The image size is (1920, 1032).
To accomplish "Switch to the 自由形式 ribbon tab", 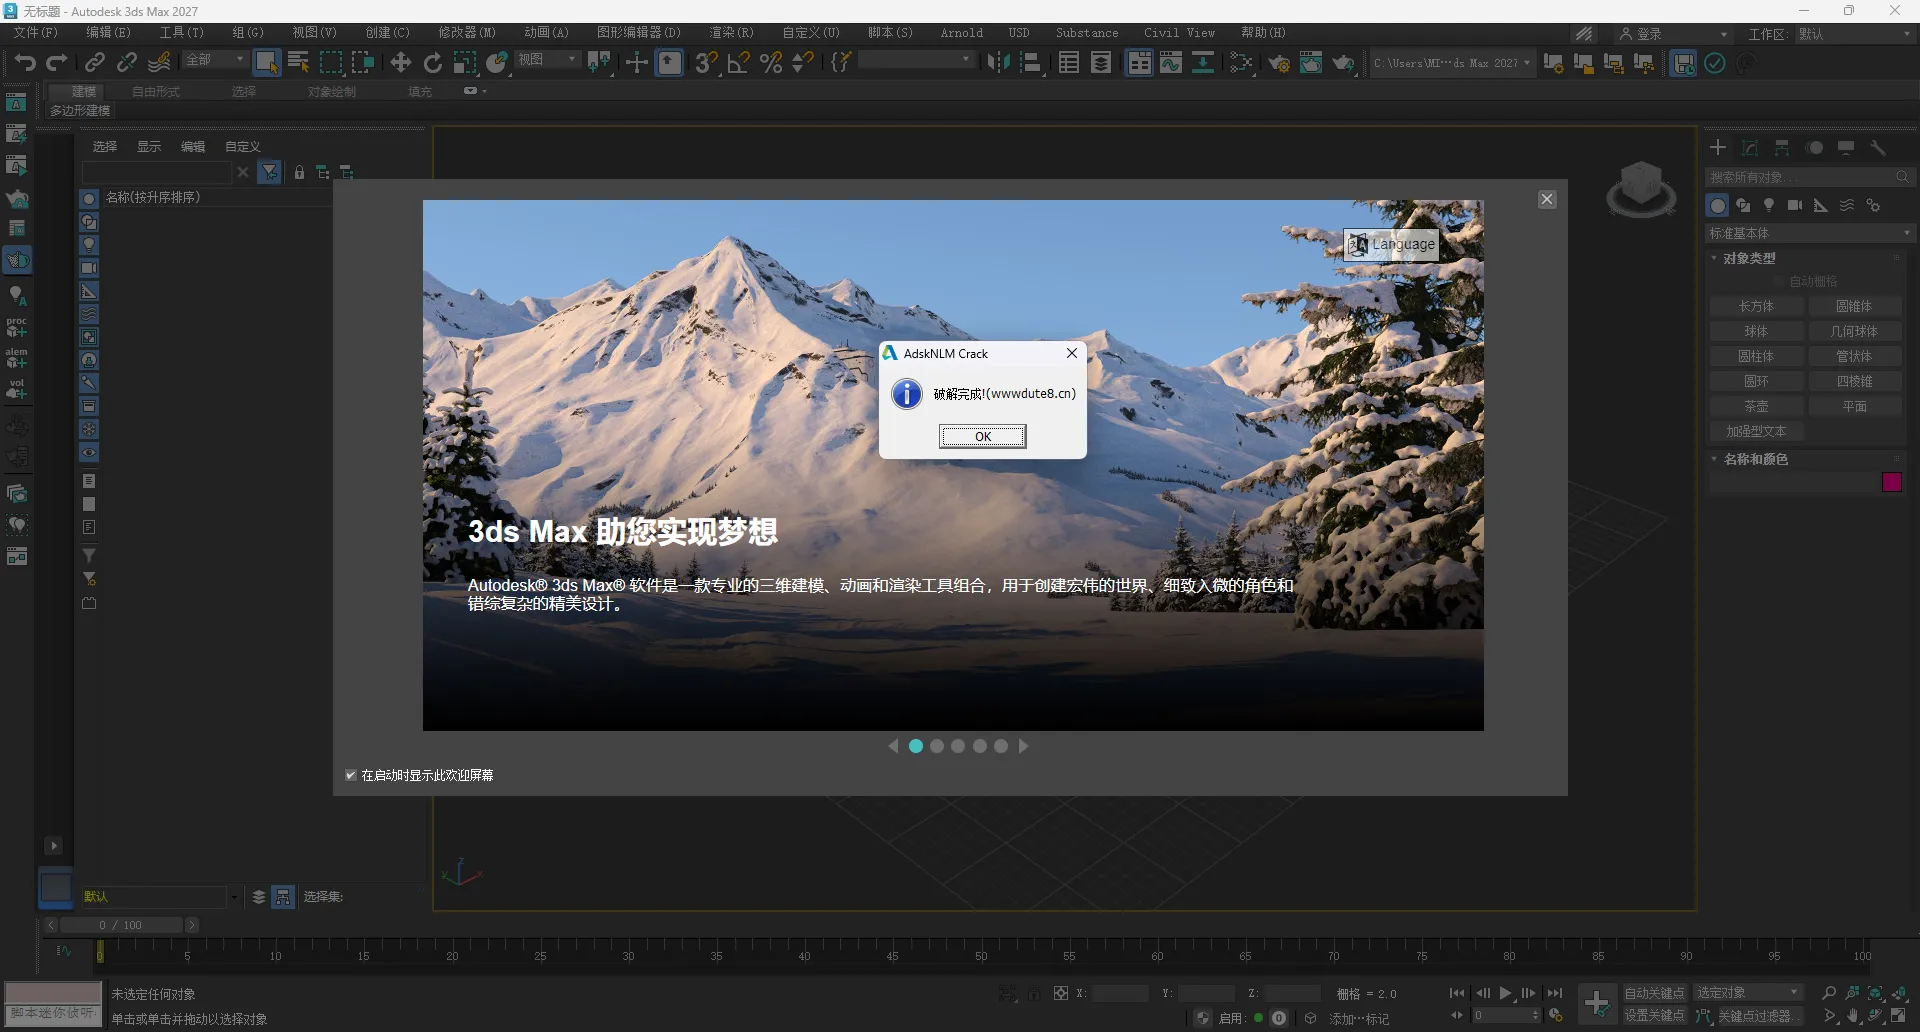I will (156, 92).
